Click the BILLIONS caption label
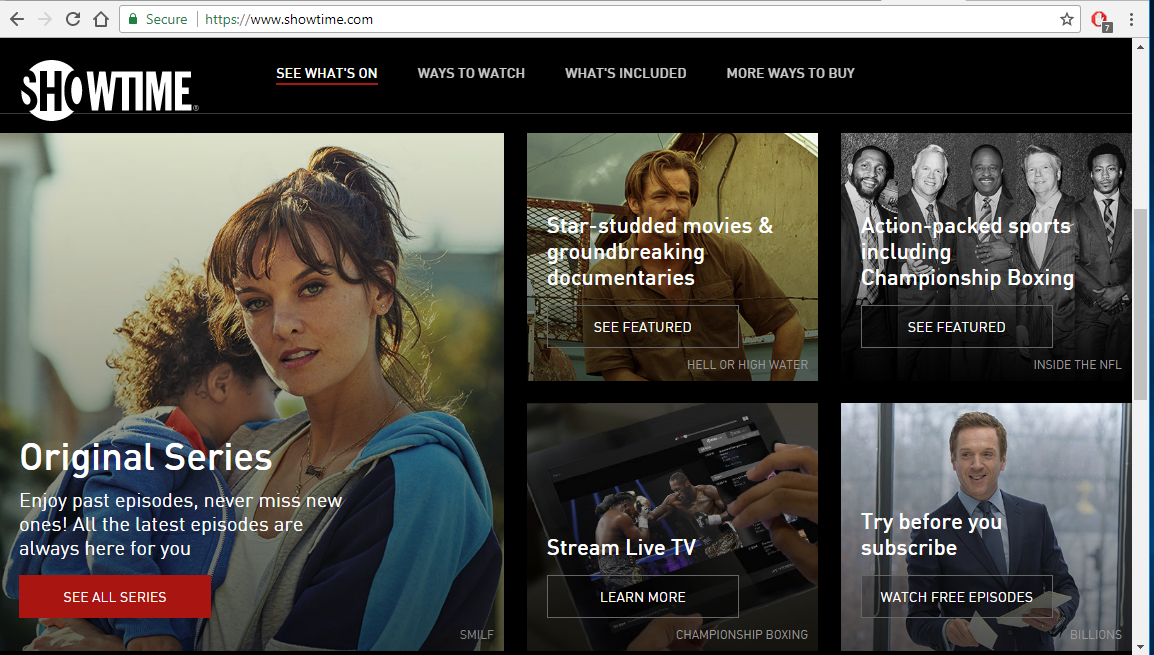Screen dimensions: 1154x655 point(1096,634)
